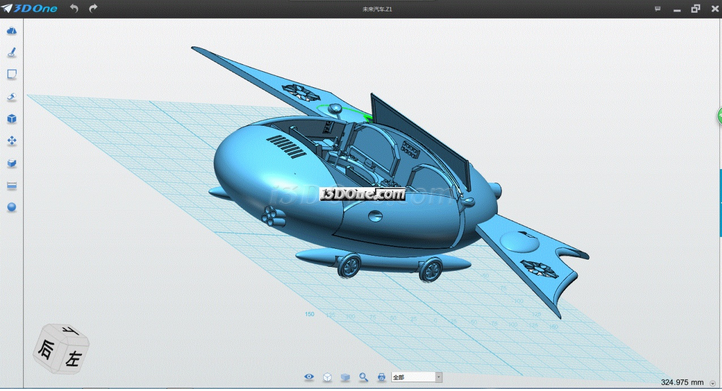722x391 pixels.
Task: Select the measure distance tool
Action: click(x=12, y=186)
